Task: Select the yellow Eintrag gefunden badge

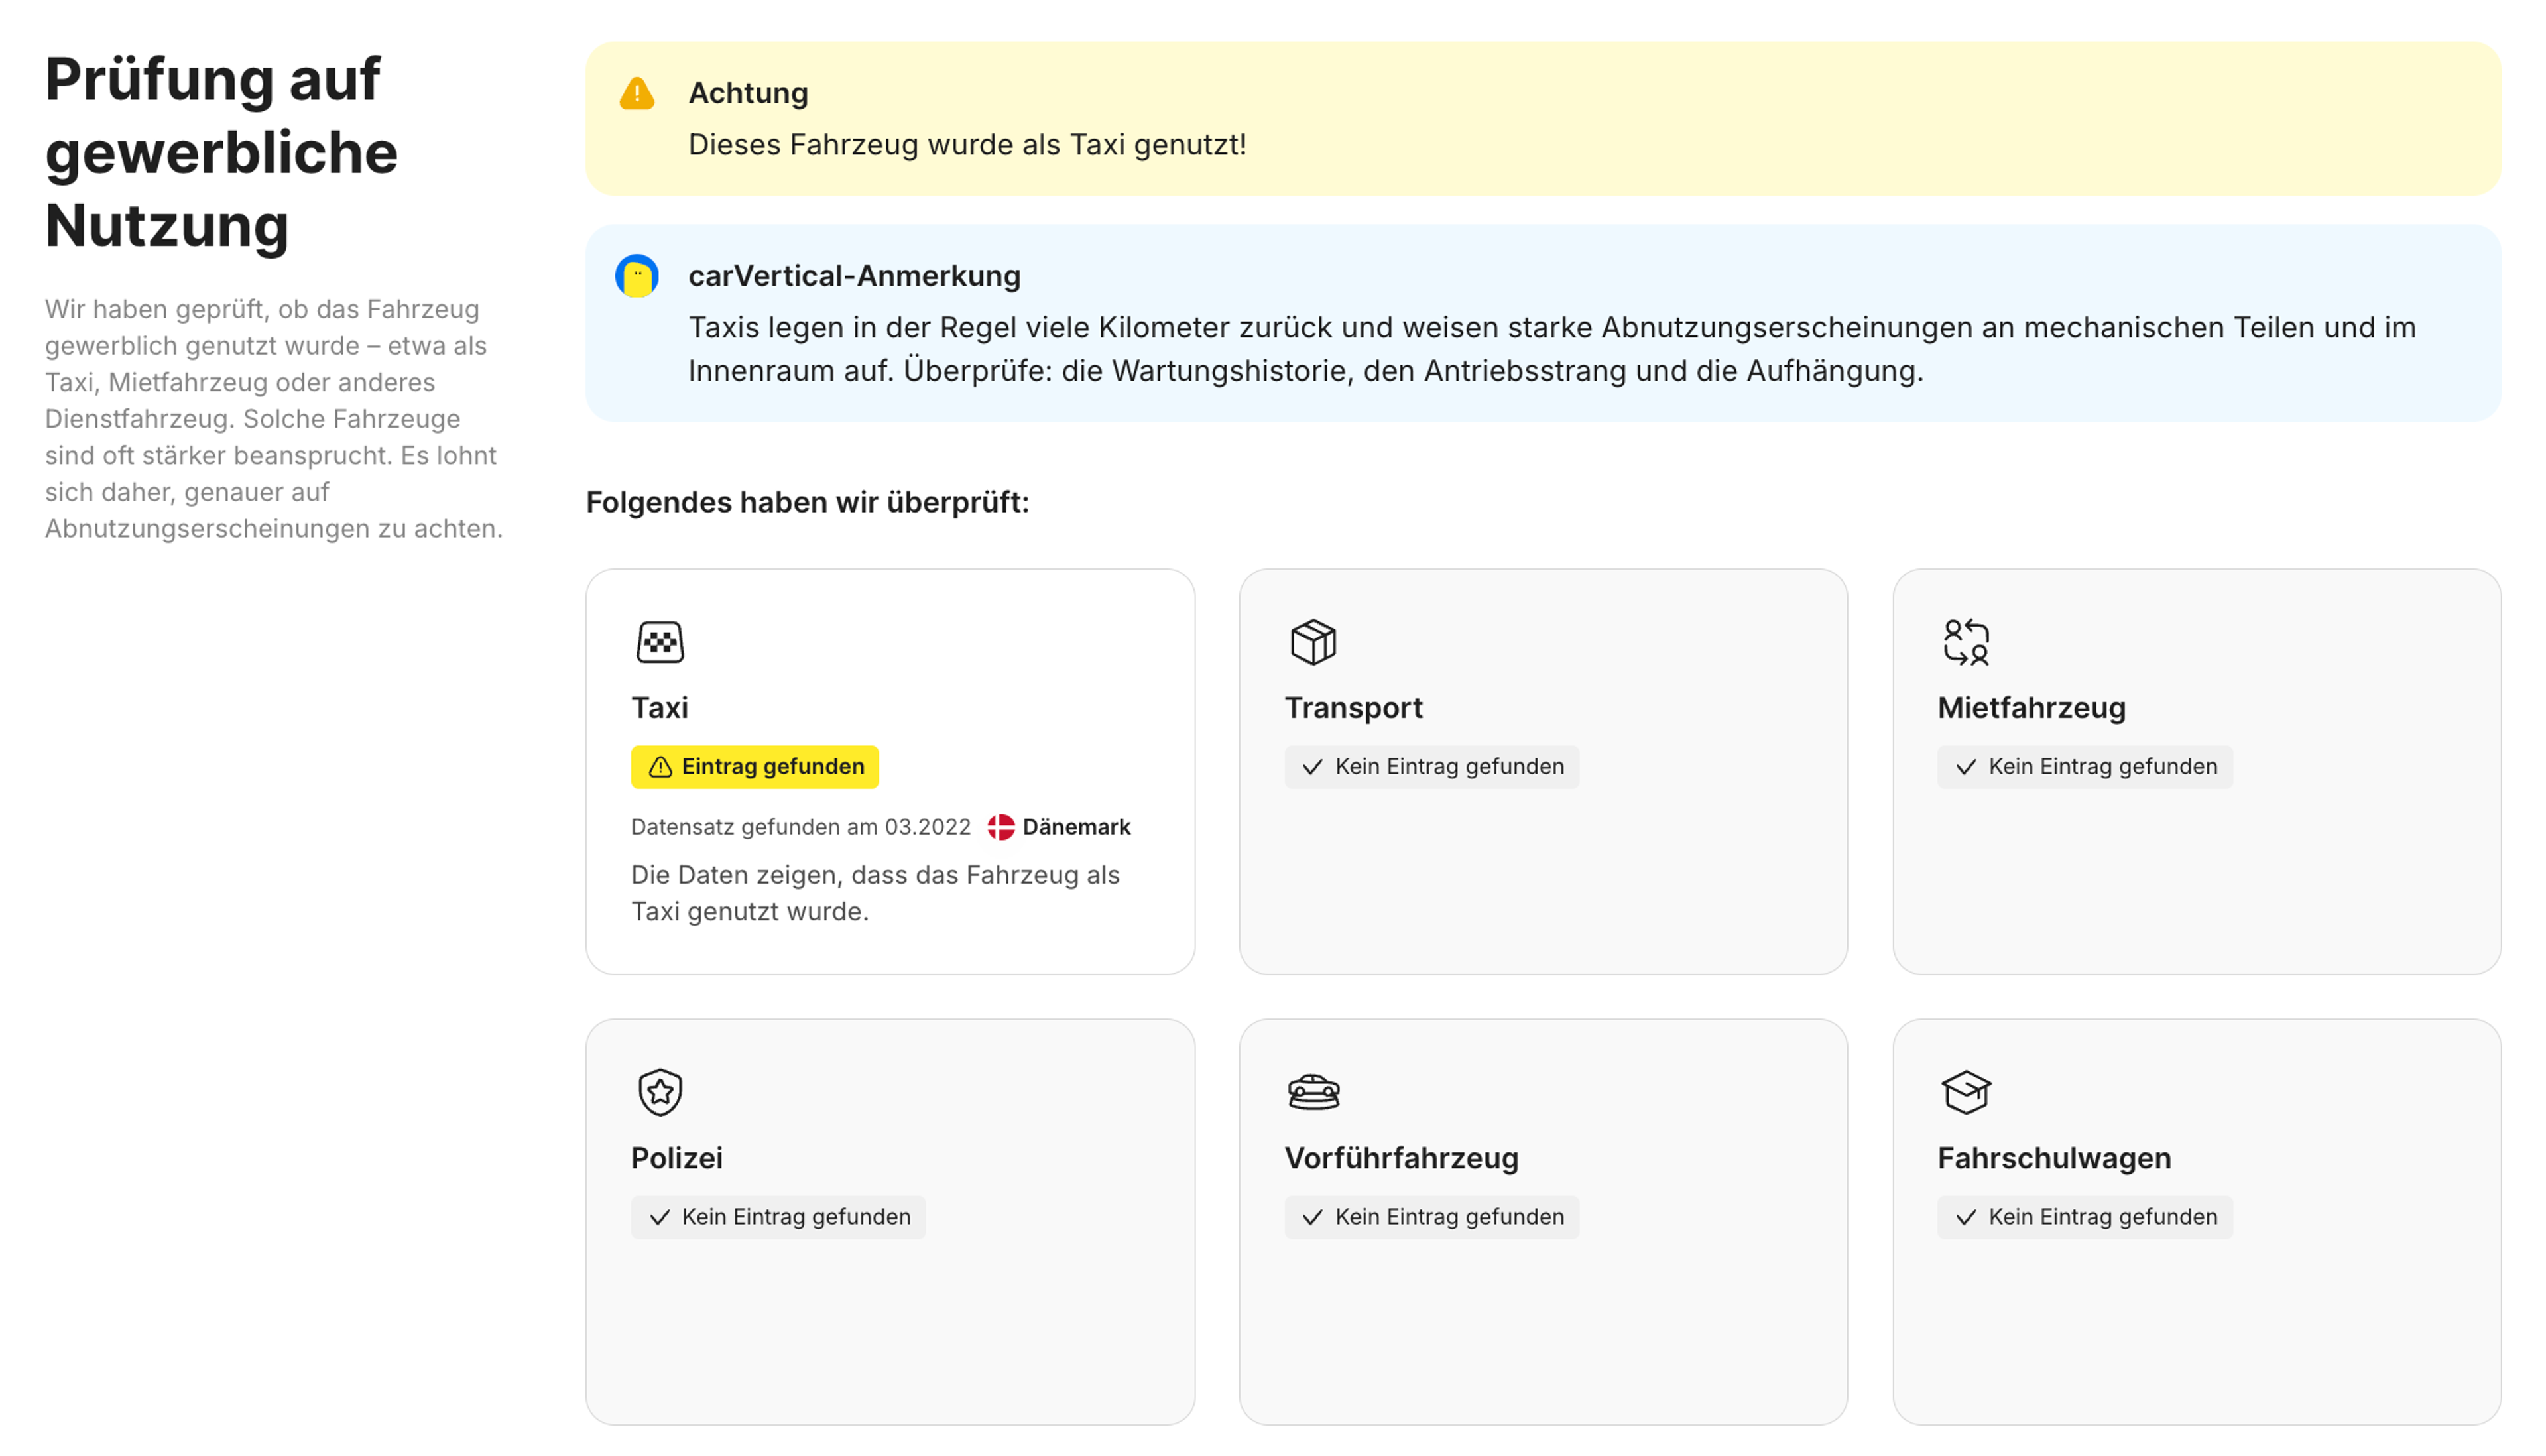Action: [x=755, y=767]
